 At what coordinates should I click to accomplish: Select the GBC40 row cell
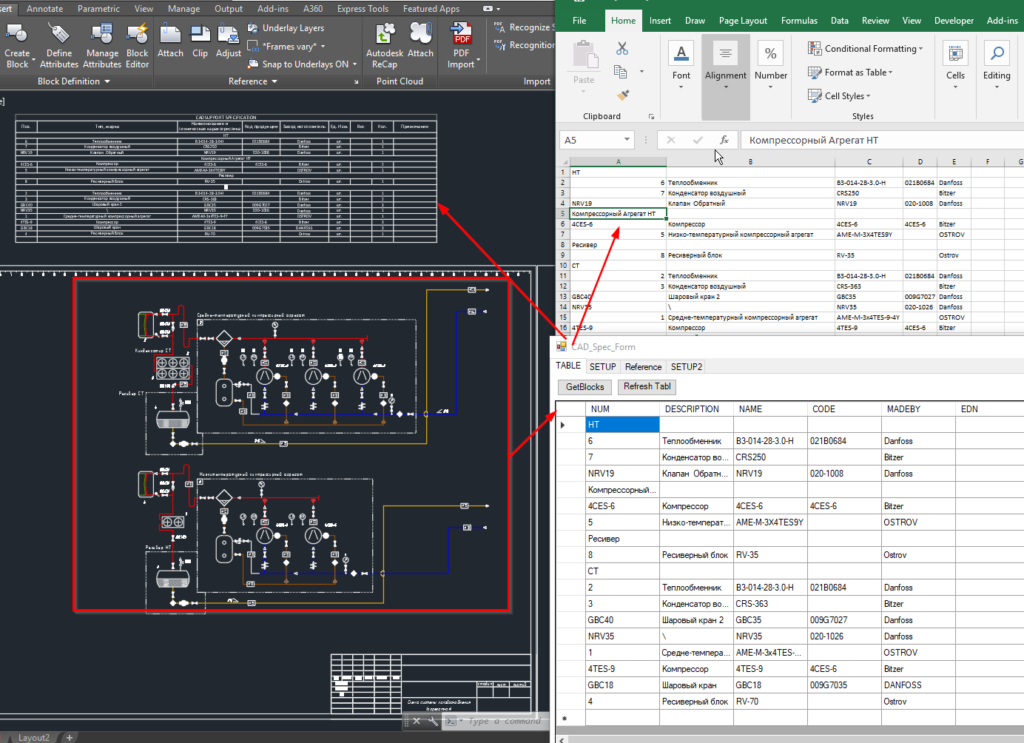click(x=622, y=620)
